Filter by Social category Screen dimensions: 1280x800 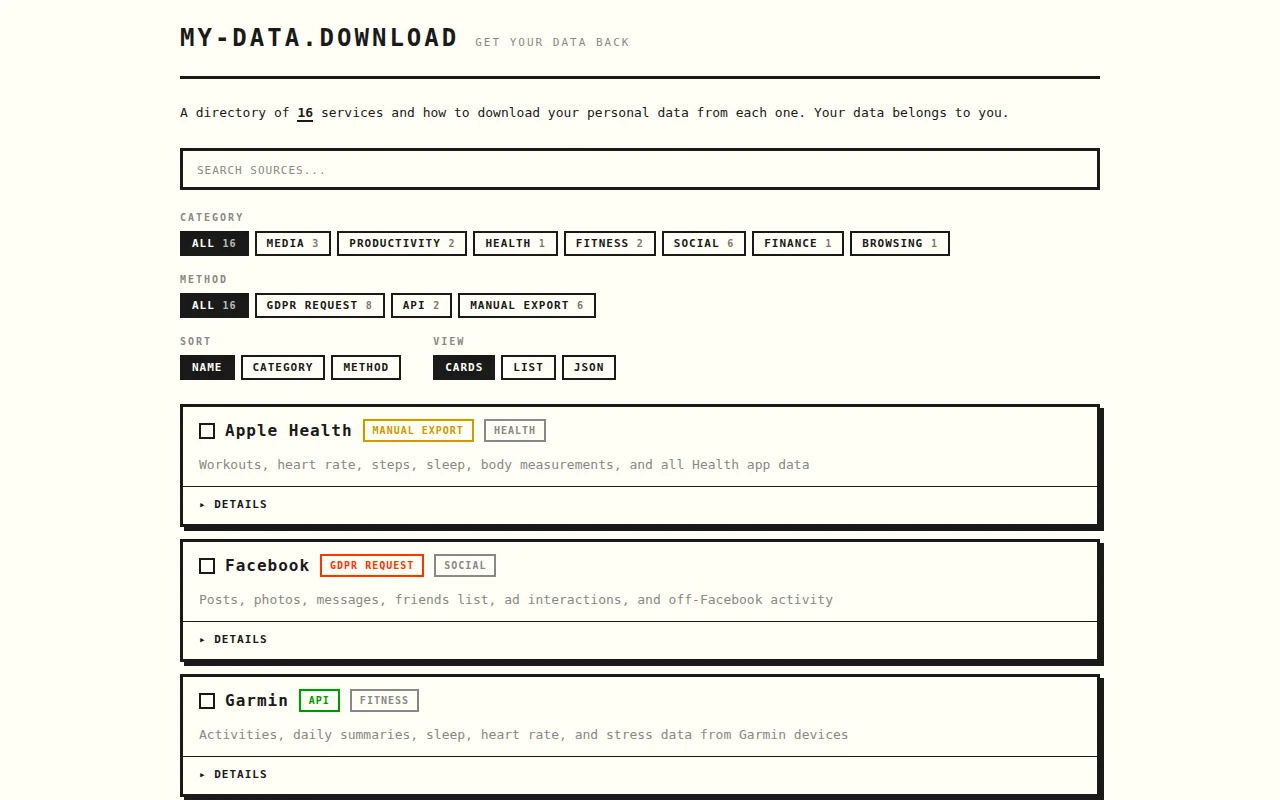pyautogui.click(x=704, y=243)
